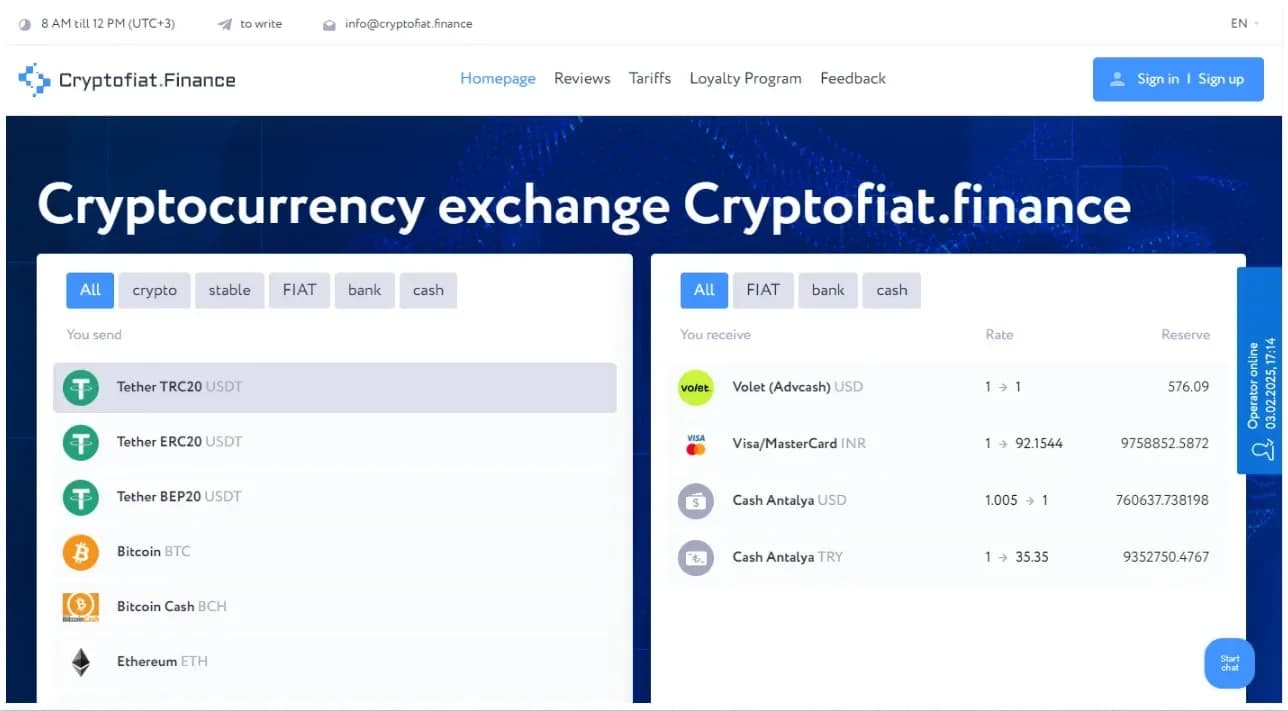Click the clock icon beside working hours
The width and height of the screenshot is (1288, 711).
25,24
